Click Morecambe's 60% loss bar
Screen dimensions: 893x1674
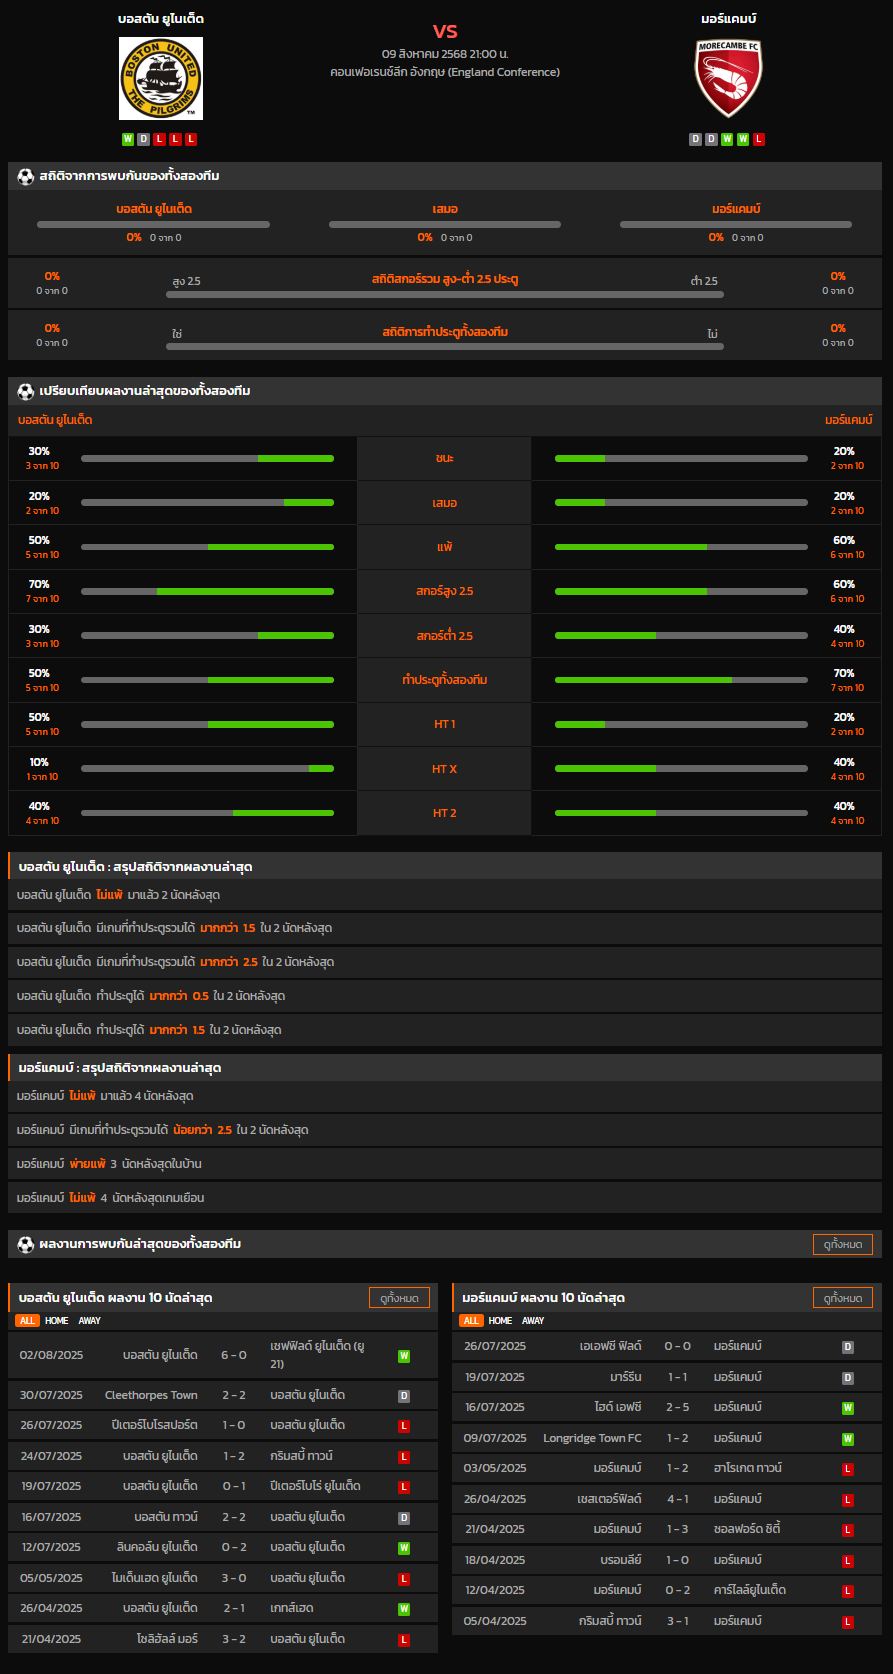(x=681, y=547)
